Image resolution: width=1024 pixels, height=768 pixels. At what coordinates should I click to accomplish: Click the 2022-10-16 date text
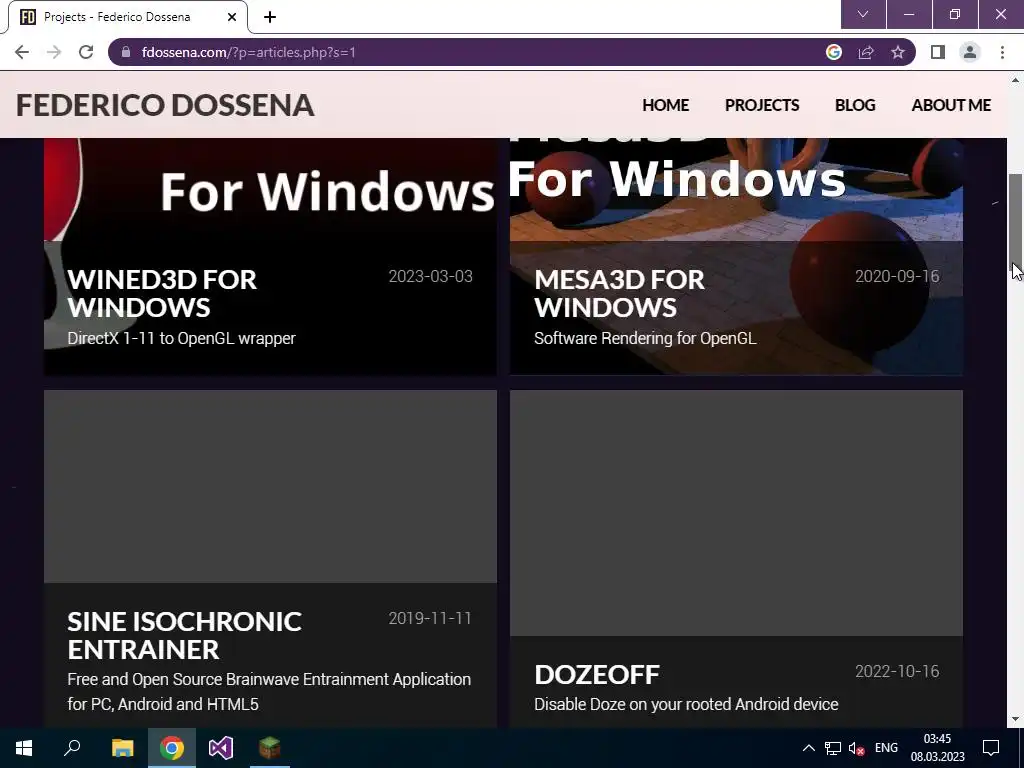pyautogui.click(x=897, y=671)
